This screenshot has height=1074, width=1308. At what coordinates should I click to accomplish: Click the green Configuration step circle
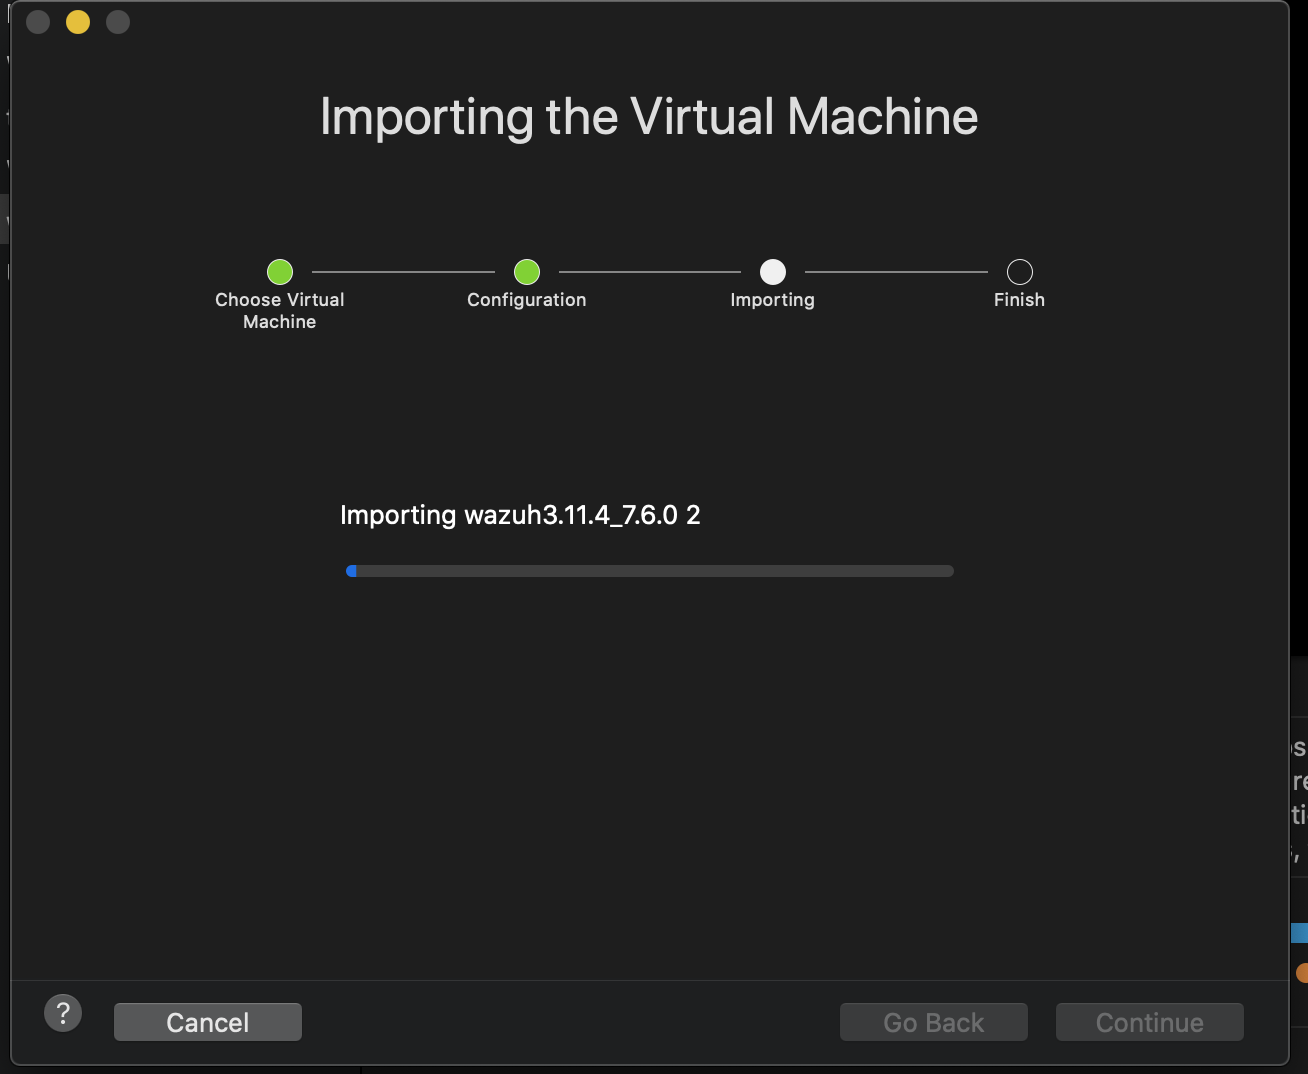[527, 272]
